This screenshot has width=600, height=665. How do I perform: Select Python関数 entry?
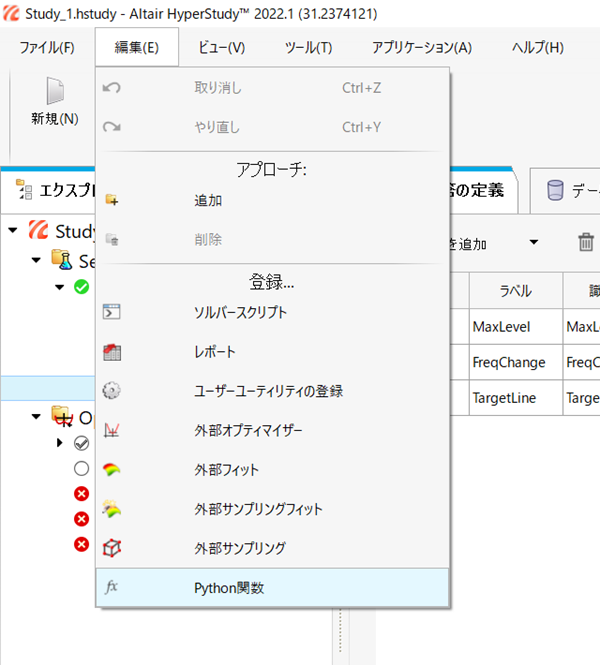coord(272,587)
